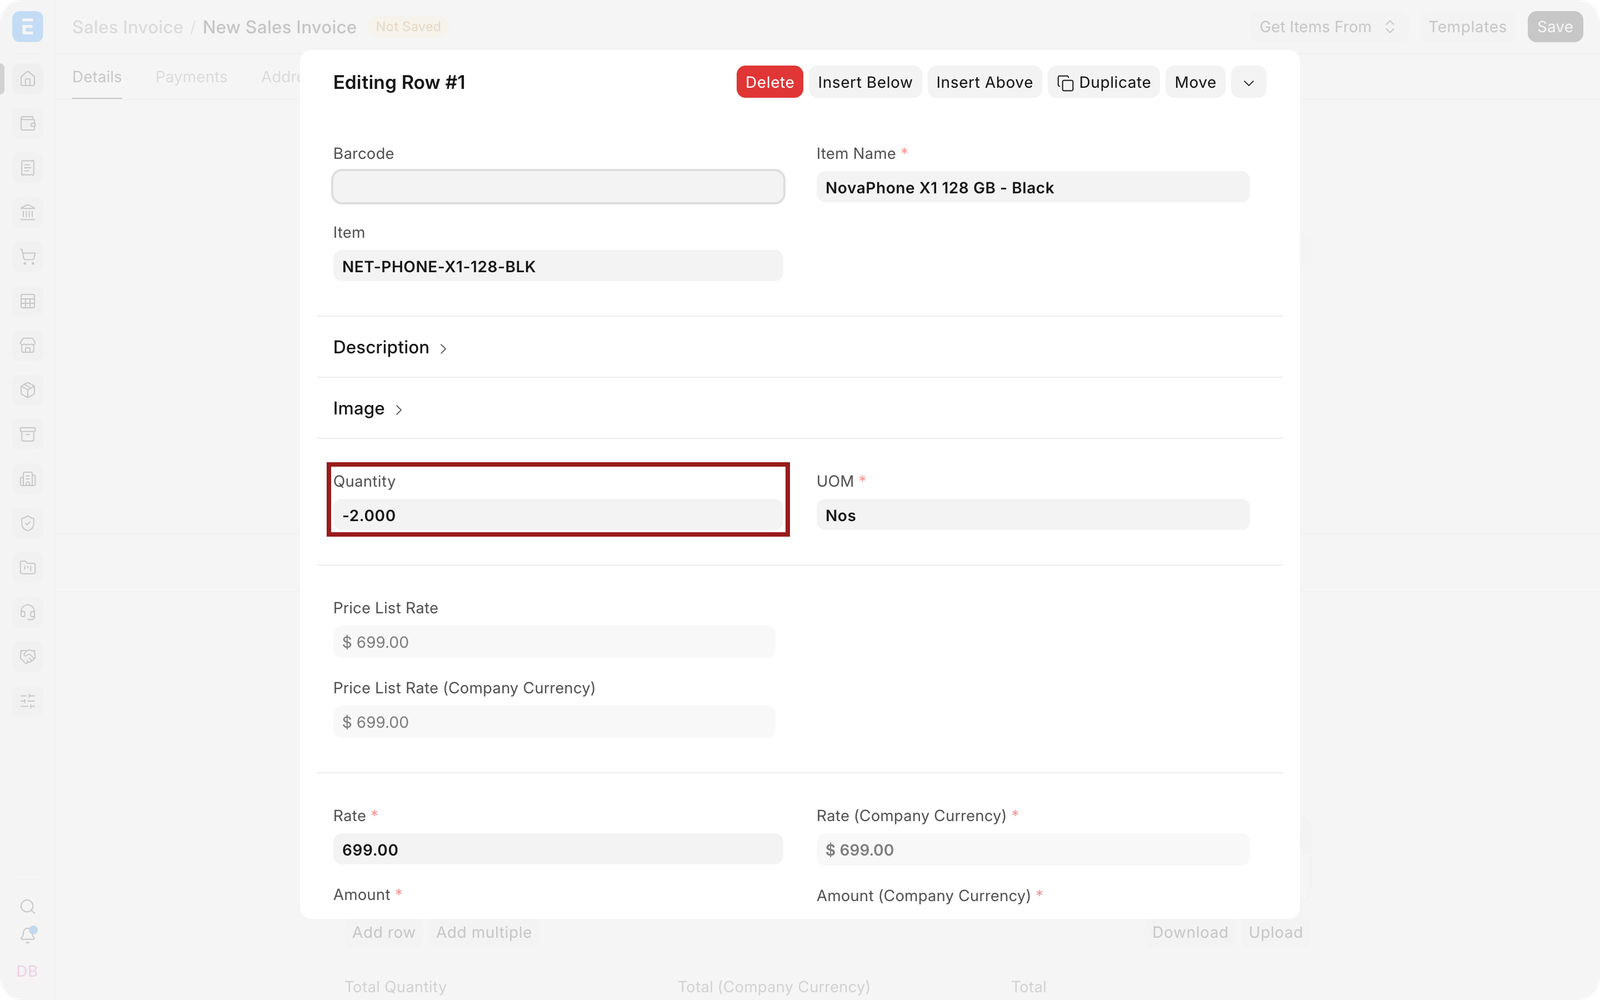Image resolution: width=1600 pixels, height=1000 pixels.
Task: Open the folder chart icon in the sidebar
Action: coord(28,567)
